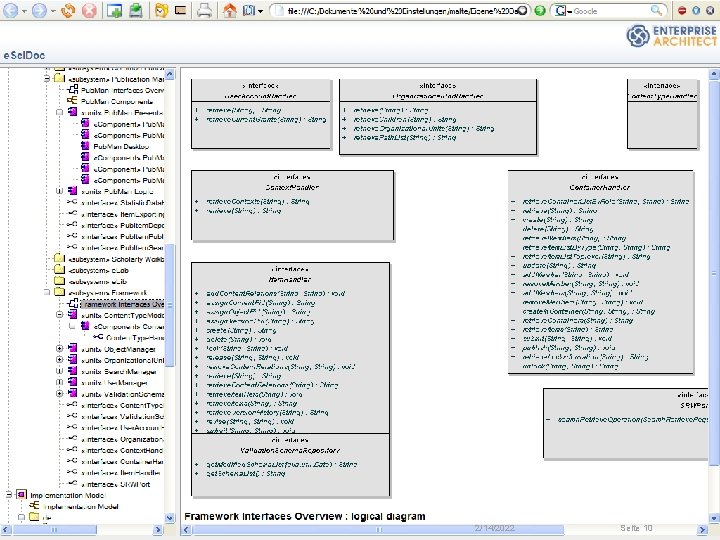Print the page using the printer icon
Viewport: 720px width, 540px height.
coord(204,10)
